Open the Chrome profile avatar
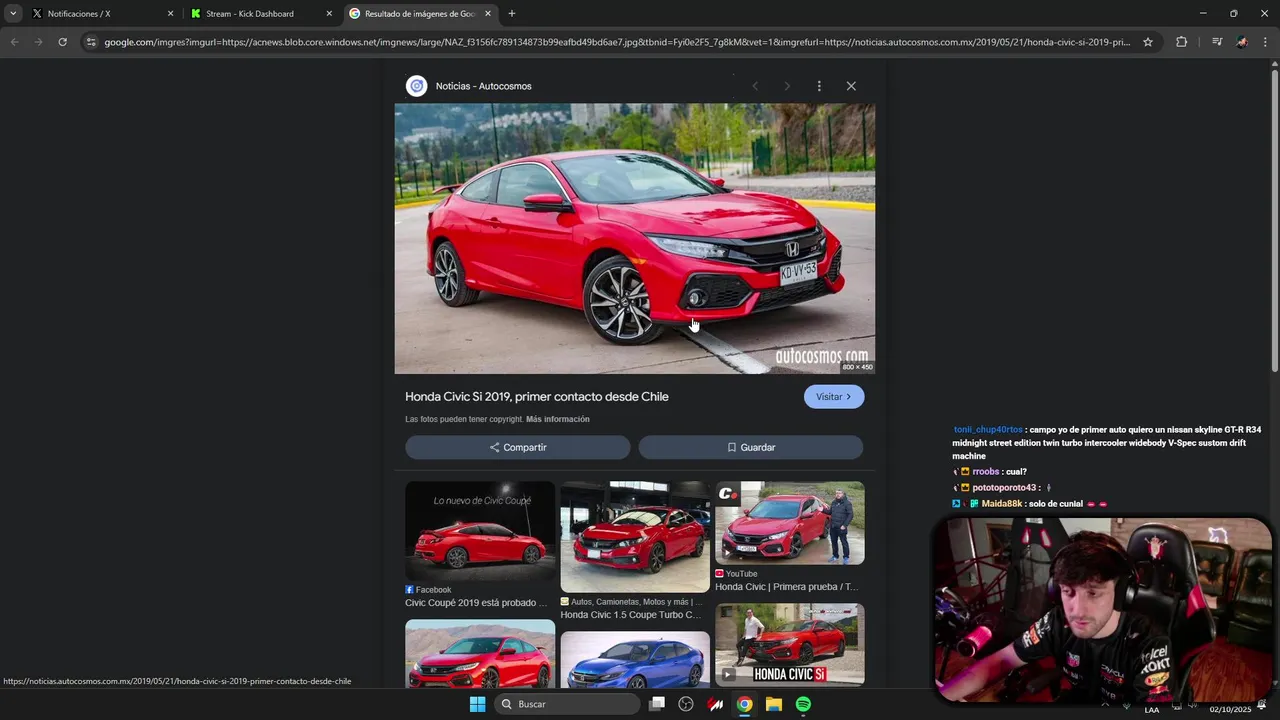Viewport: 1280px width, 720px height. click(1242, 42)
